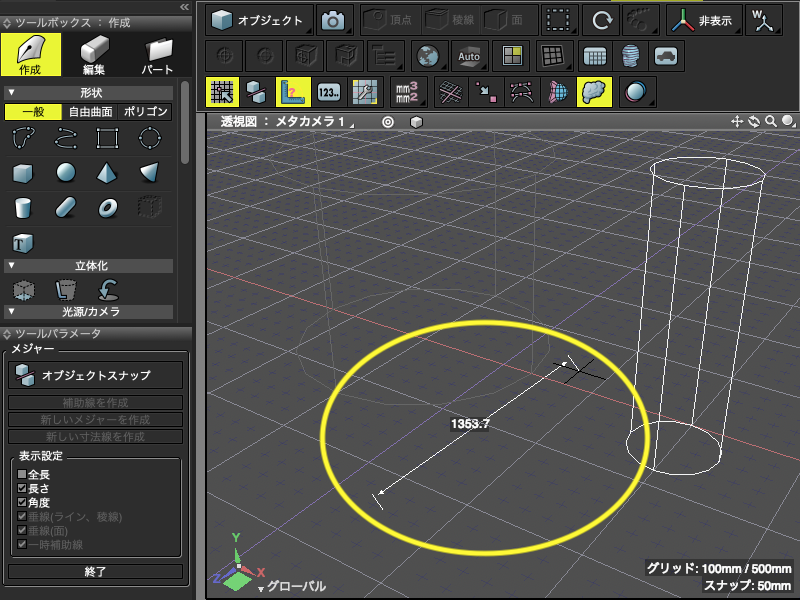The image size is (800, 600).
Task: Click the pan view cross-arrows icon
Action: [737, 121]
